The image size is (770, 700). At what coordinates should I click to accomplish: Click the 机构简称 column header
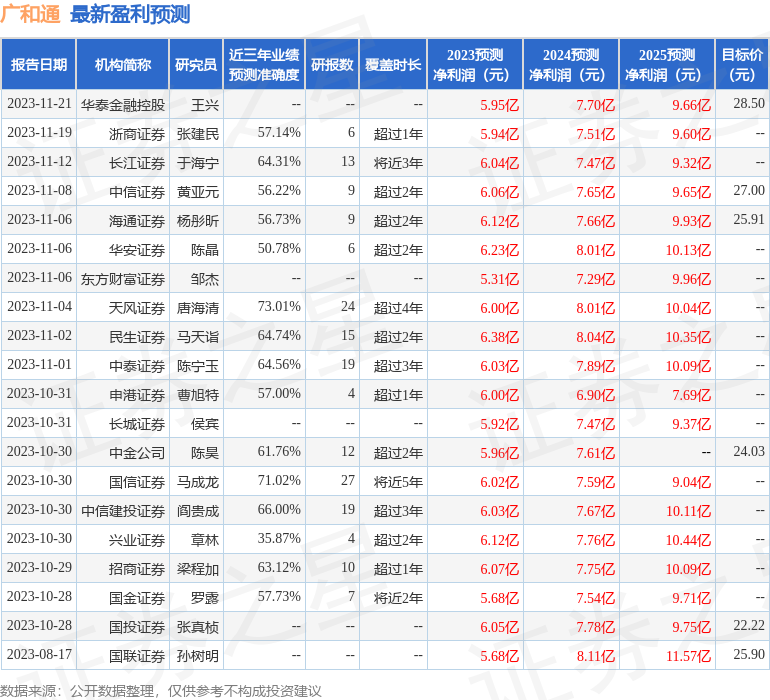[123, 64]
